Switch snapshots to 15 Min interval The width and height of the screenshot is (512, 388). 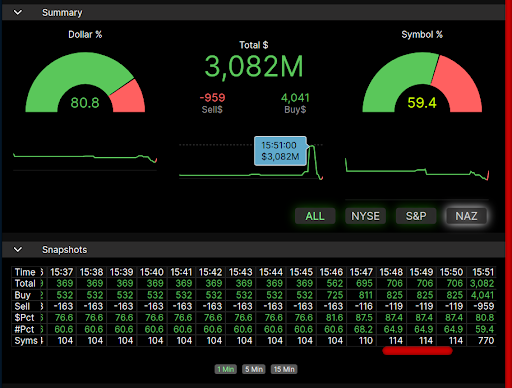[284, 369]
